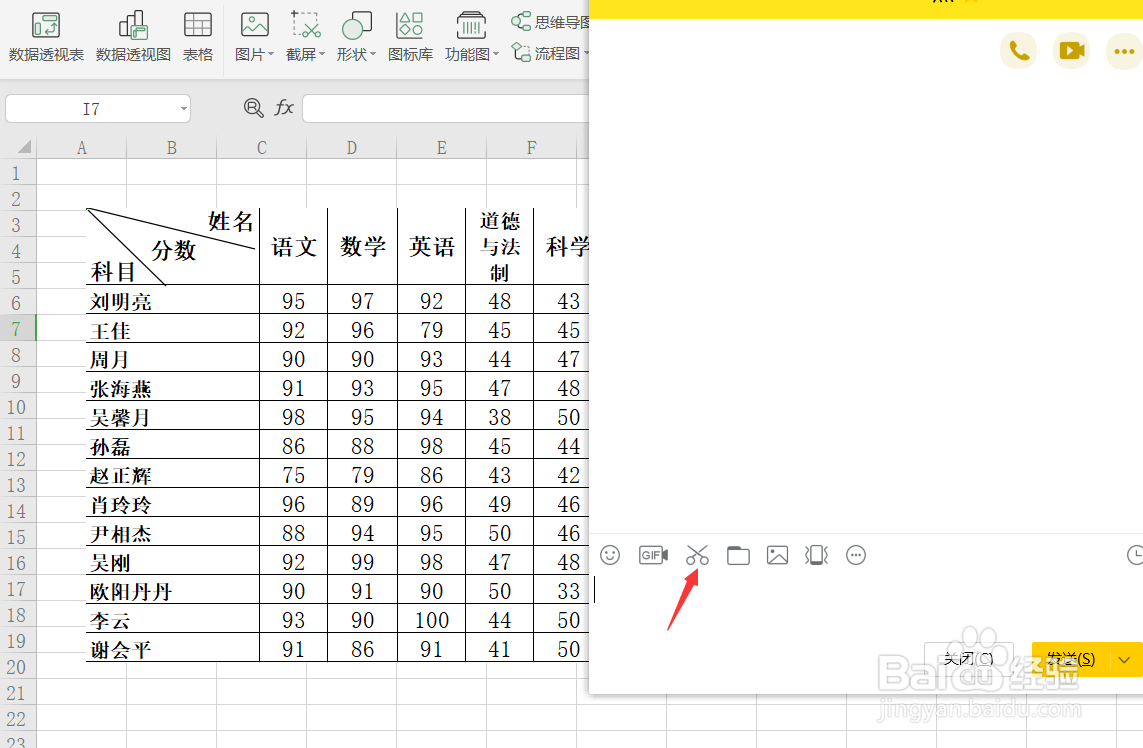Expand the 图片 dropdown arrow
Image resolution: width=1143 pixels, height=748 pixels.
coord(271,54)
